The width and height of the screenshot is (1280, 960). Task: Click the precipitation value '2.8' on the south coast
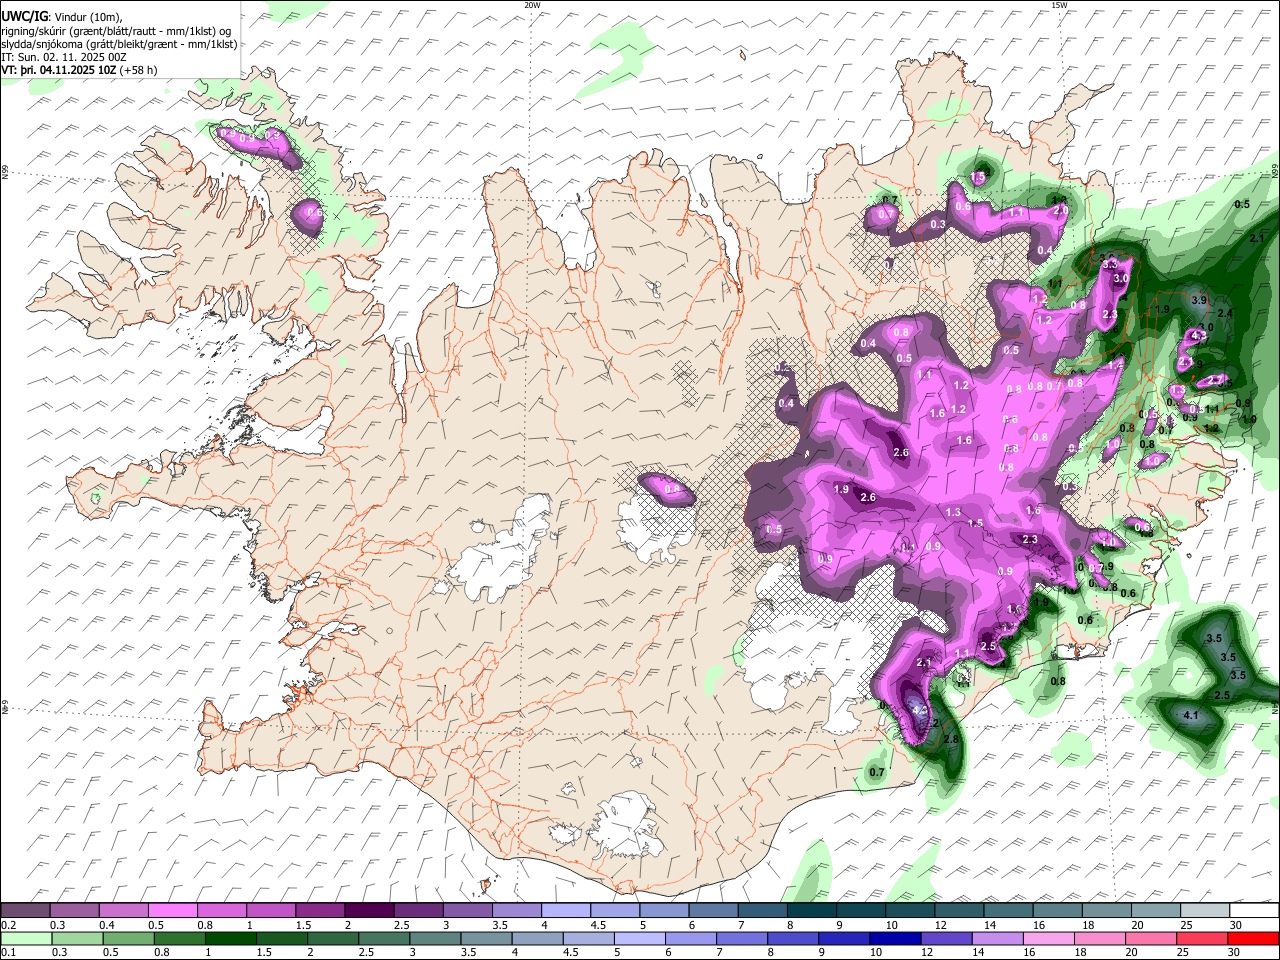951,740
